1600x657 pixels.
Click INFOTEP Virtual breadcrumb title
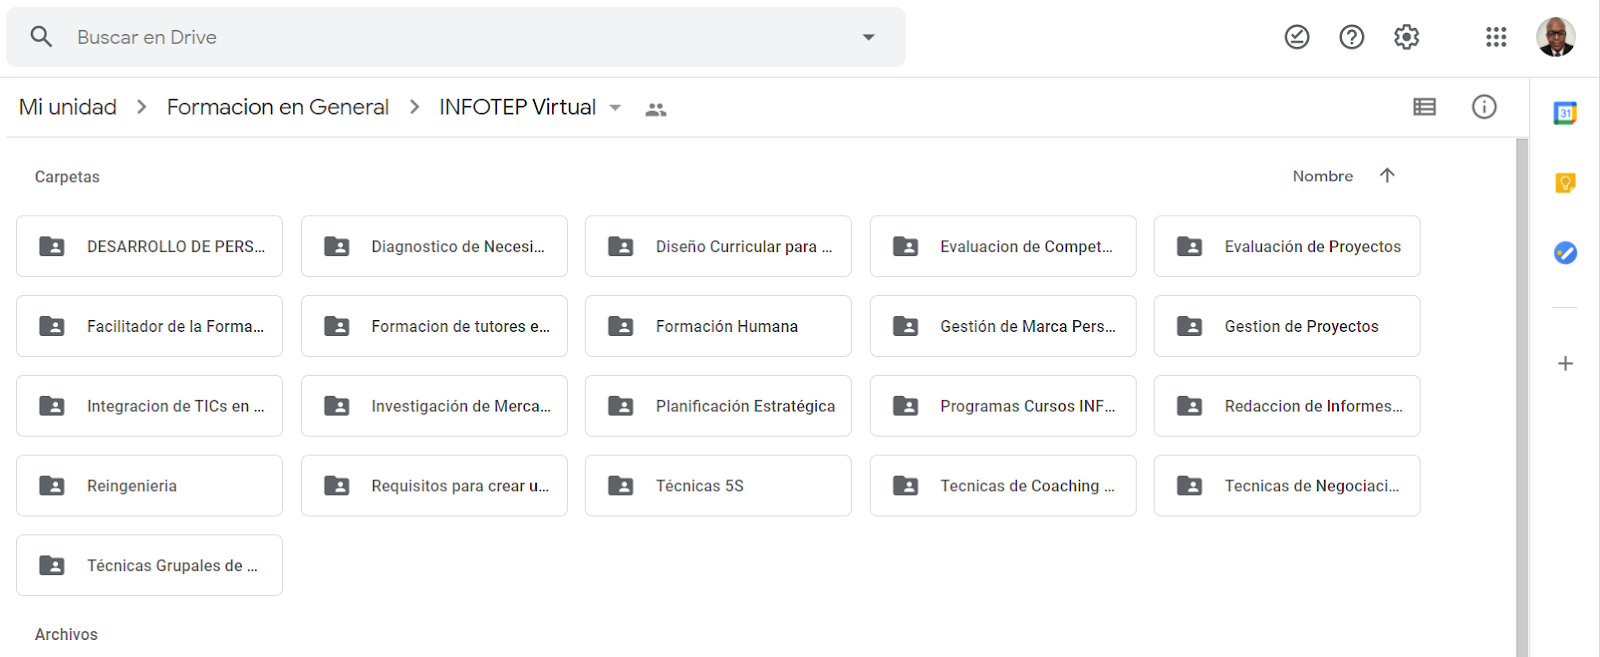517,107
